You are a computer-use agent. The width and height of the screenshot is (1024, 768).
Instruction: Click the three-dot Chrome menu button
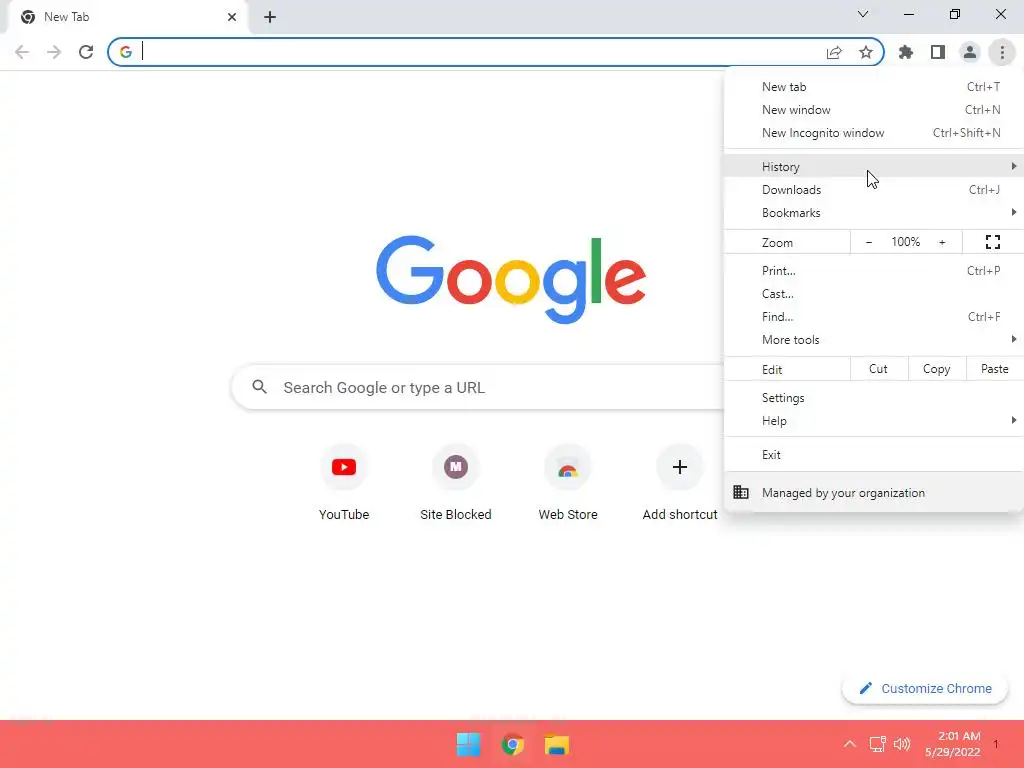coord(1002,52)
